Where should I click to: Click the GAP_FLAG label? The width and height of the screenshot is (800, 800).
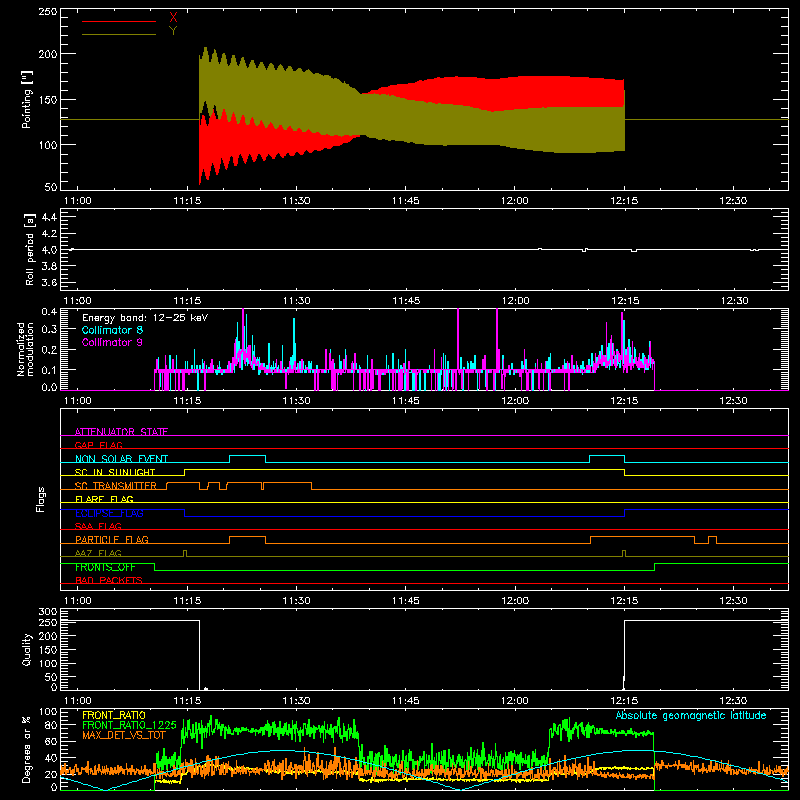(x=98, y=445)
